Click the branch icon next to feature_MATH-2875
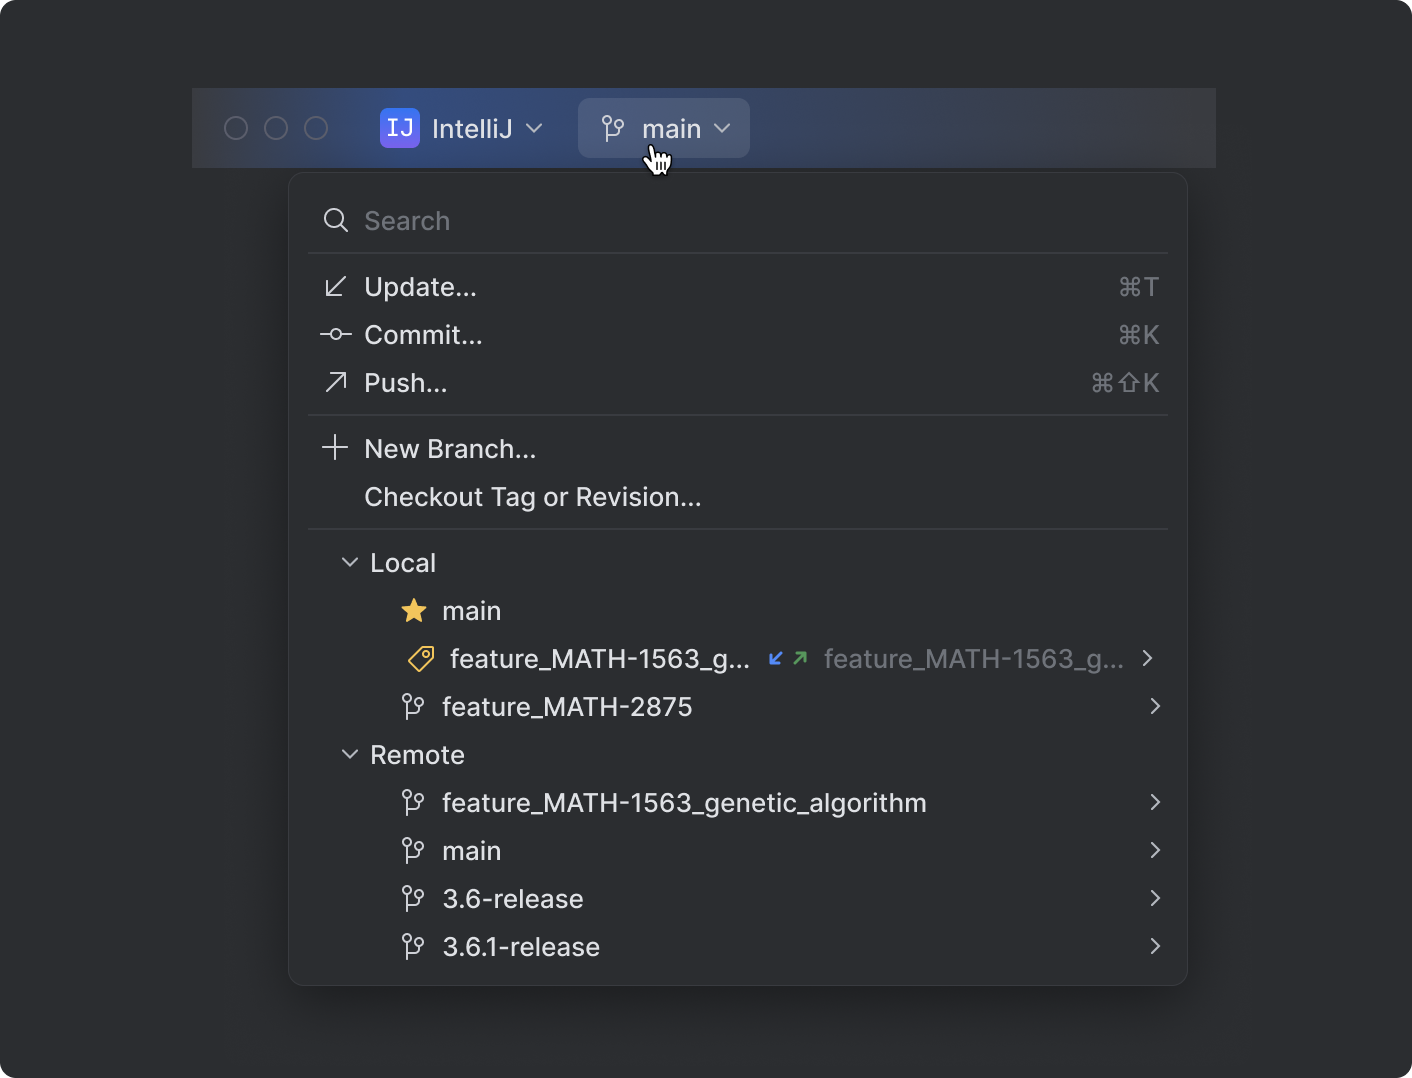 tap(413, 706)
